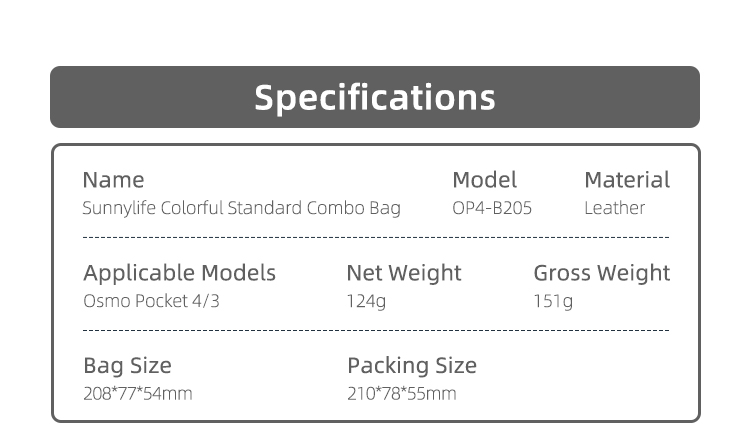Click the 210*78*55mm packing dimensions
Viewport: 750px width, 439px height.
pyautogui.click(x=401, y=393)
